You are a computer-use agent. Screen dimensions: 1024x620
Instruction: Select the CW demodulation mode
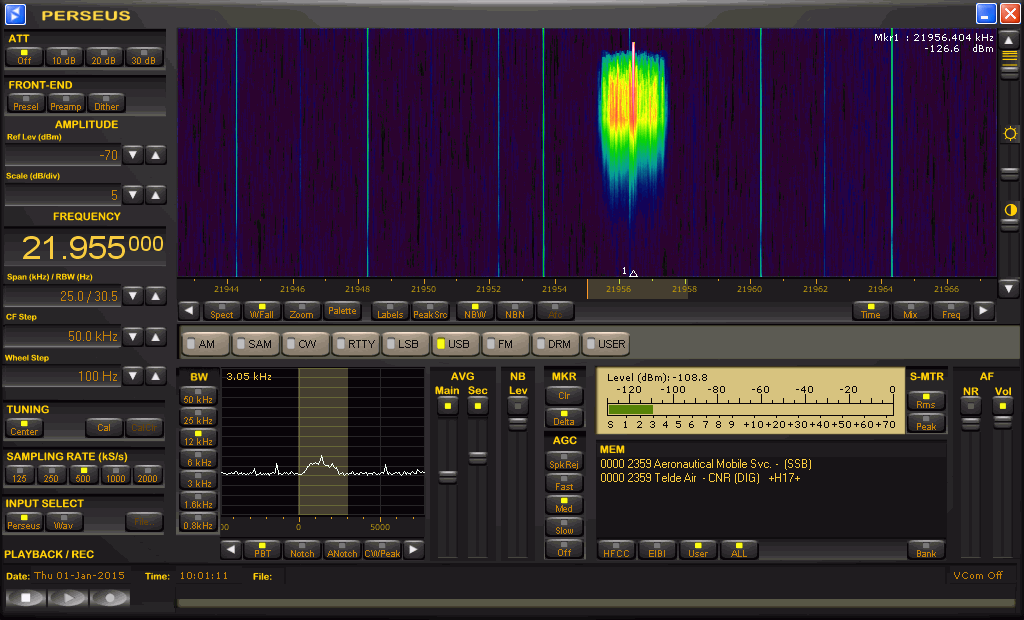pos(306,344)
